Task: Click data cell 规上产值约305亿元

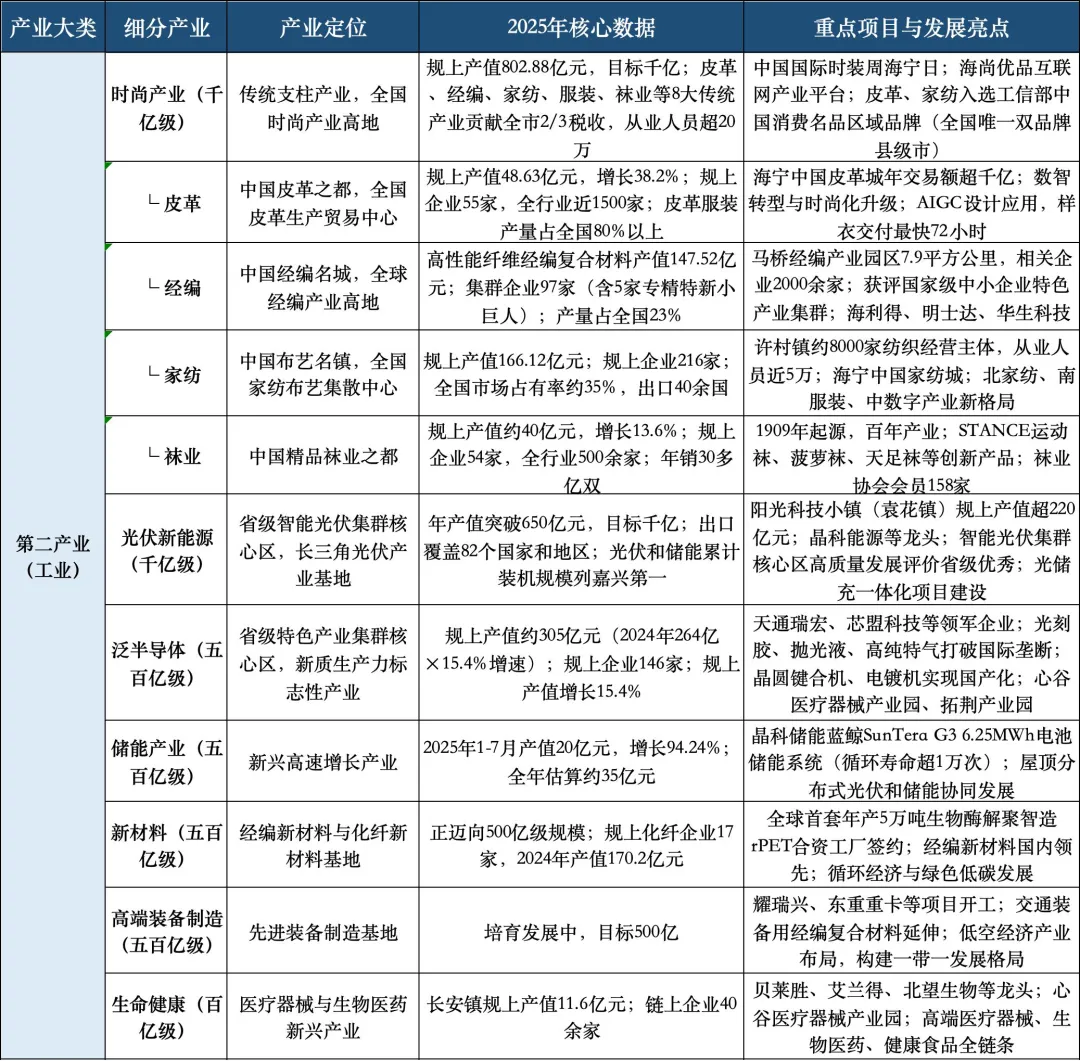Action: tap(581, 663)
